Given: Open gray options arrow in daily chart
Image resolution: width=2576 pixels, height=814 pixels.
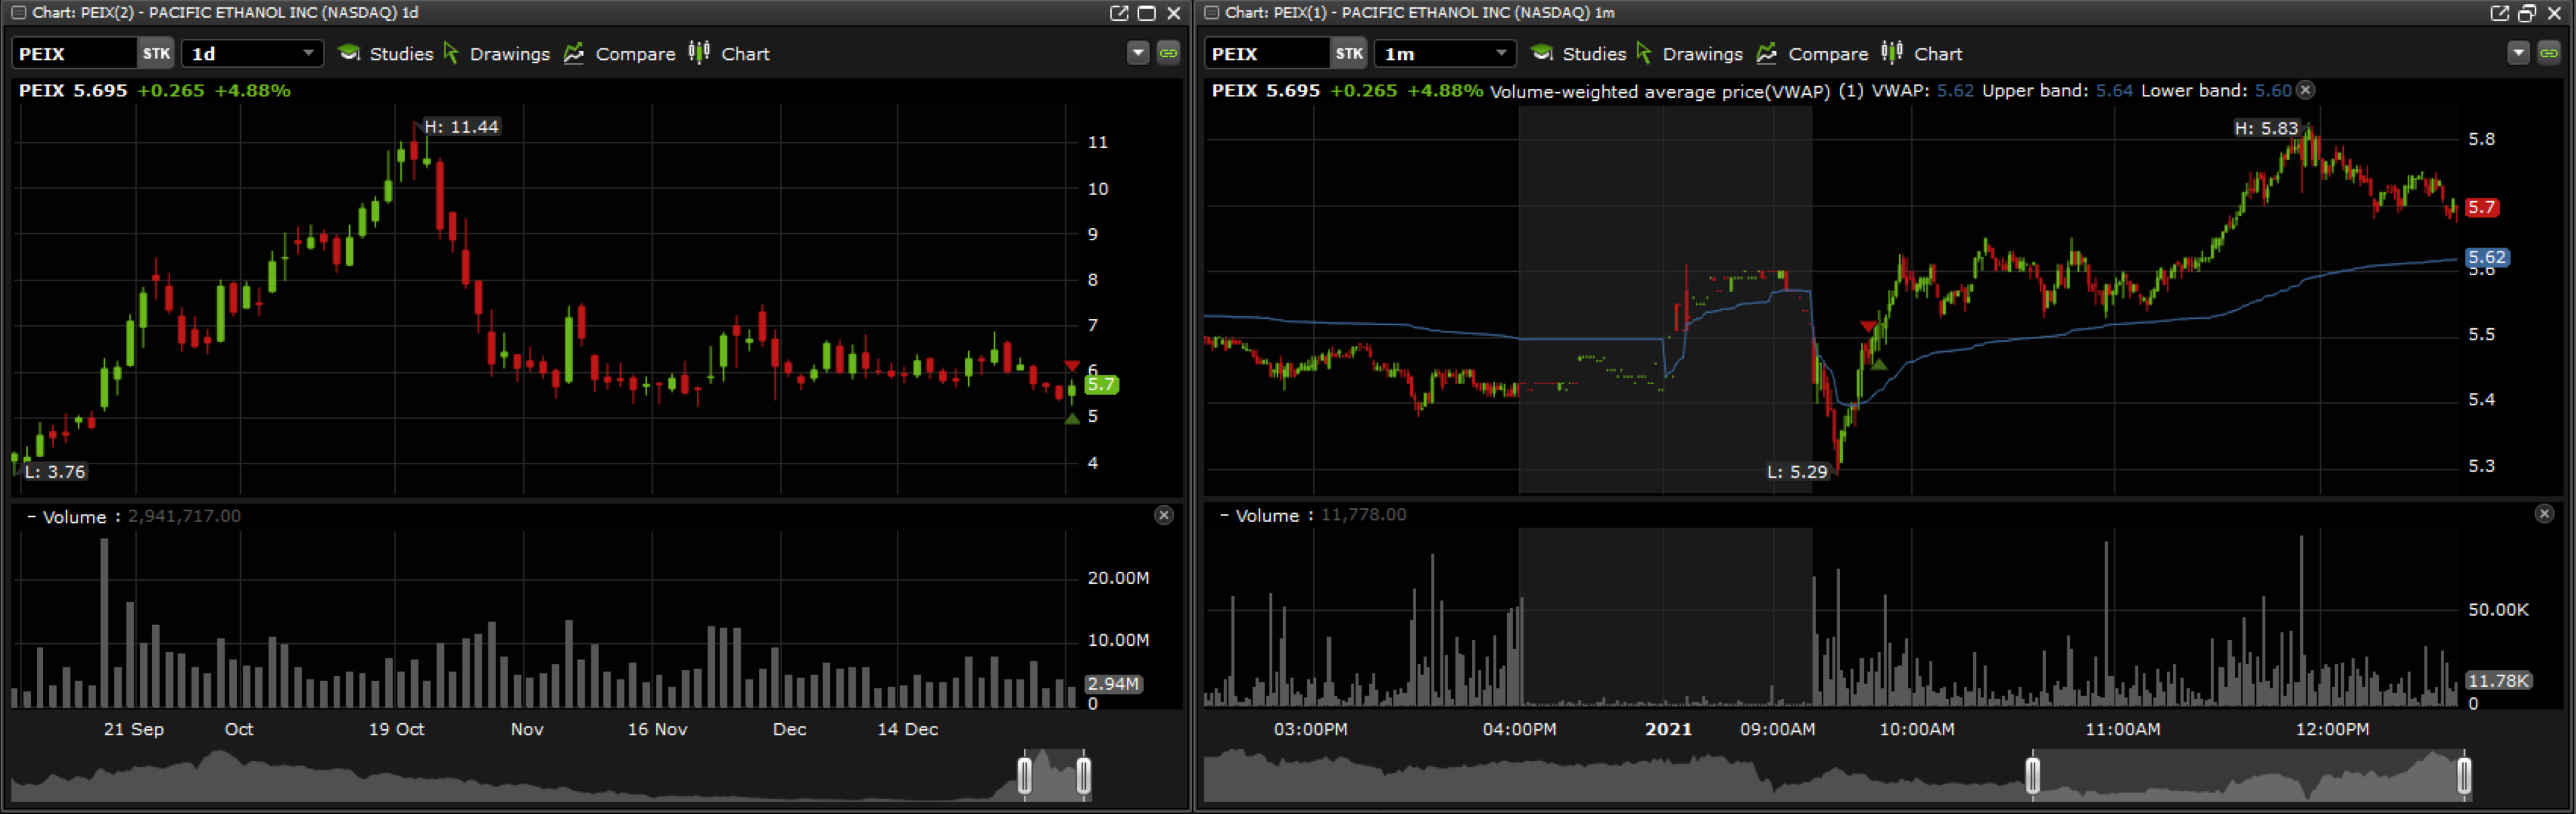Looking at the screenshot, I should click(1138, 53).
